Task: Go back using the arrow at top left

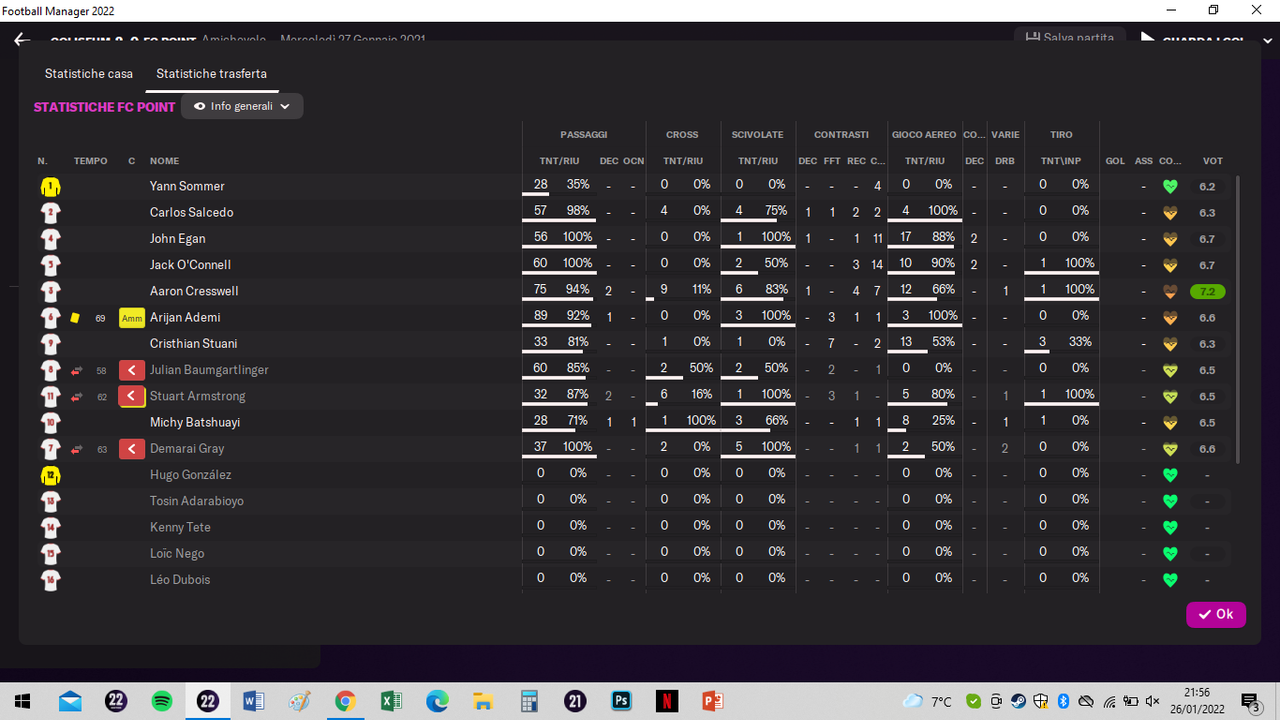Action: [22, 40]
